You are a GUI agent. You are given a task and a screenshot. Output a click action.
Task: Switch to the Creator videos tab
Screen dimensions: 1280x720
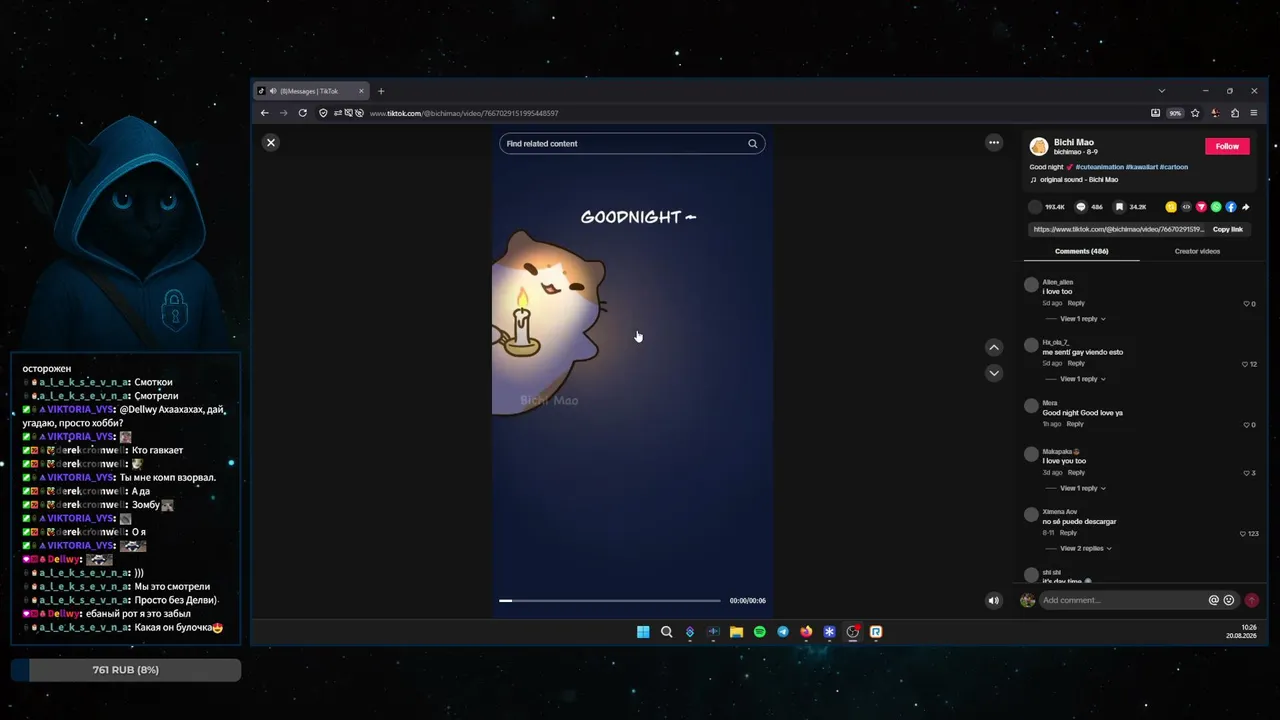coord(1197,251)
